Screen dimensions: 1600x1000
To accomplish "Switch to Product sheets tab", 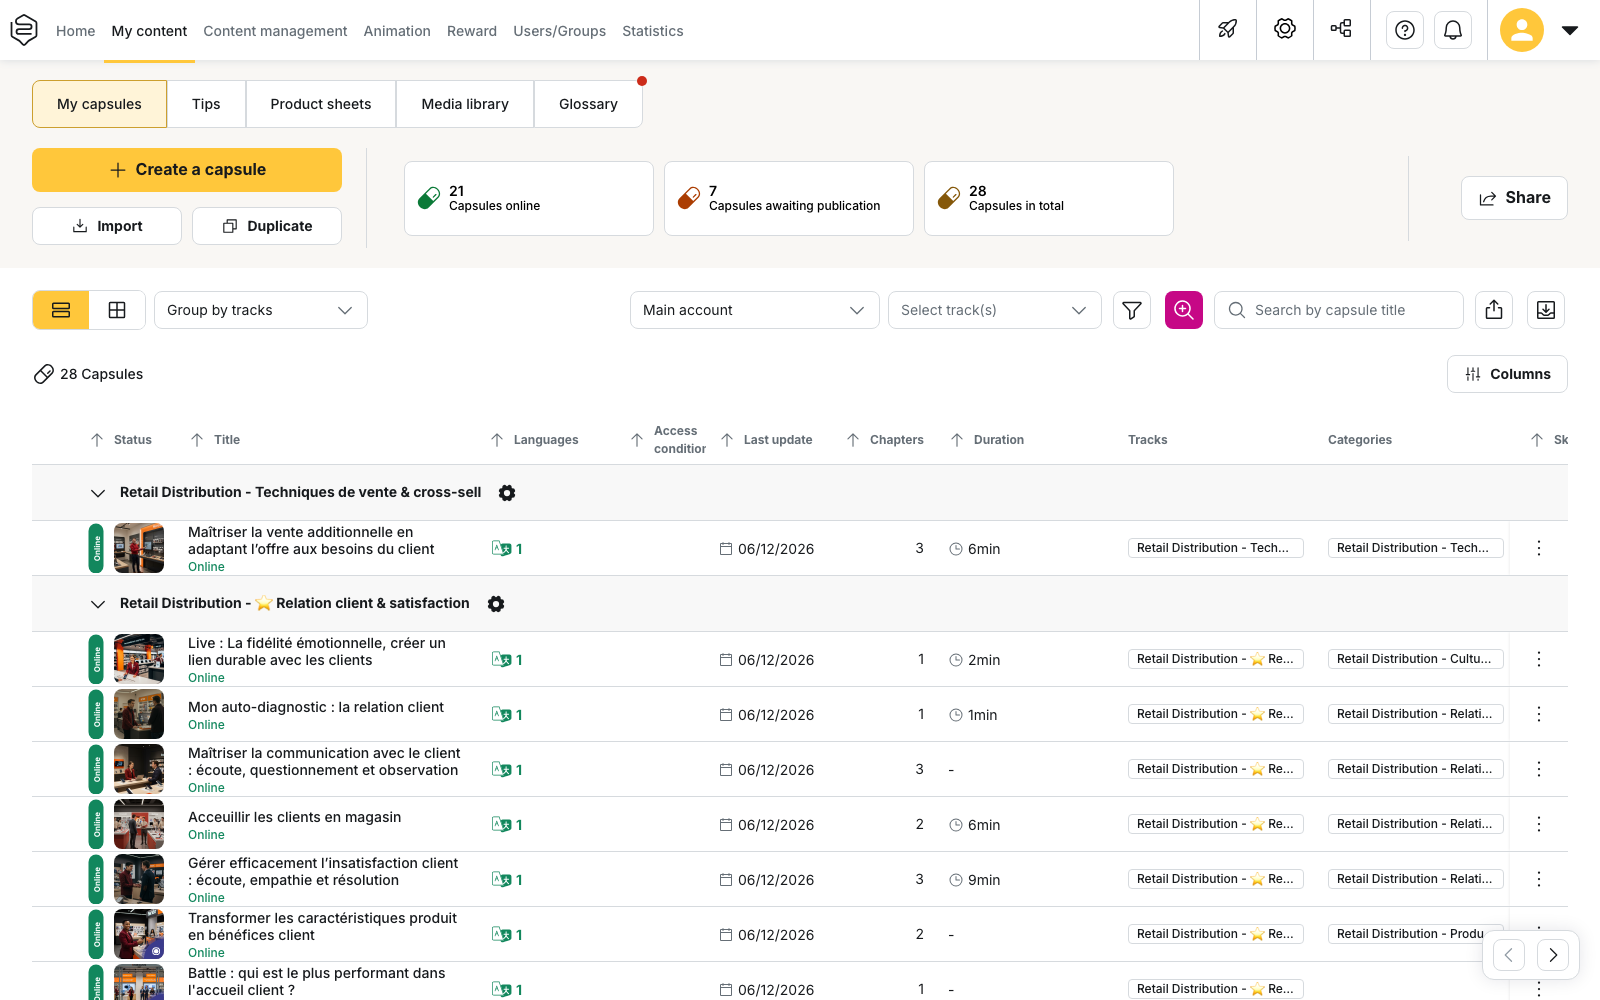I will pyautogui.click(x=321, y=104).
